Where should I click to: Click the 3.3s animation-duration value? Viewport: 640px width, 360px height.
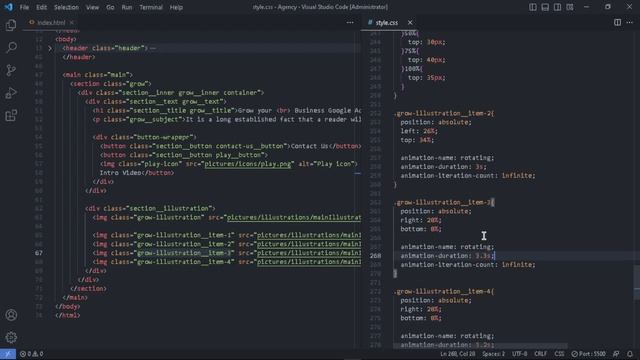[x=483, y=256]
